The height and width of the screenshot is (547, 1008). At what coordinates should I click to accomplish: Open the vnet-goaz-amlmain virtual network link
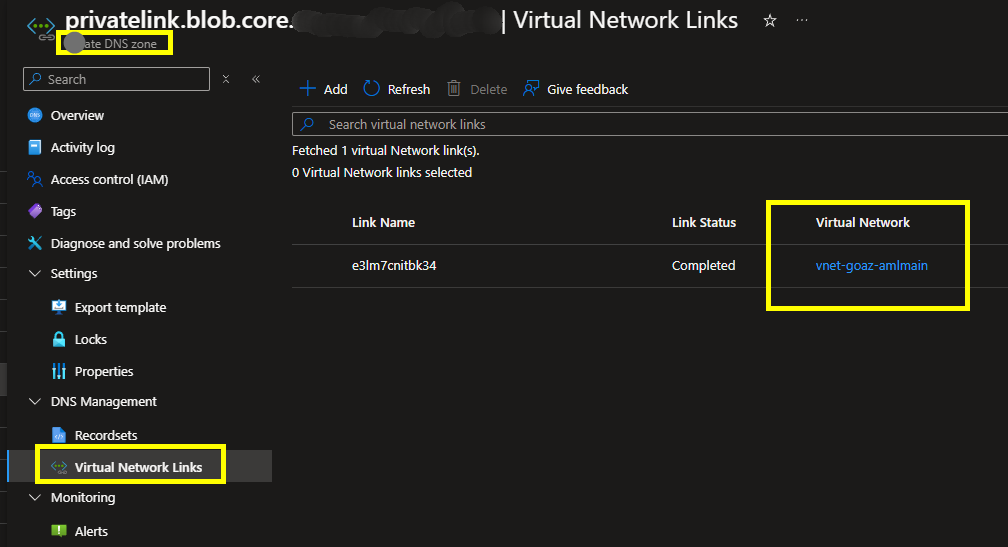872,265
